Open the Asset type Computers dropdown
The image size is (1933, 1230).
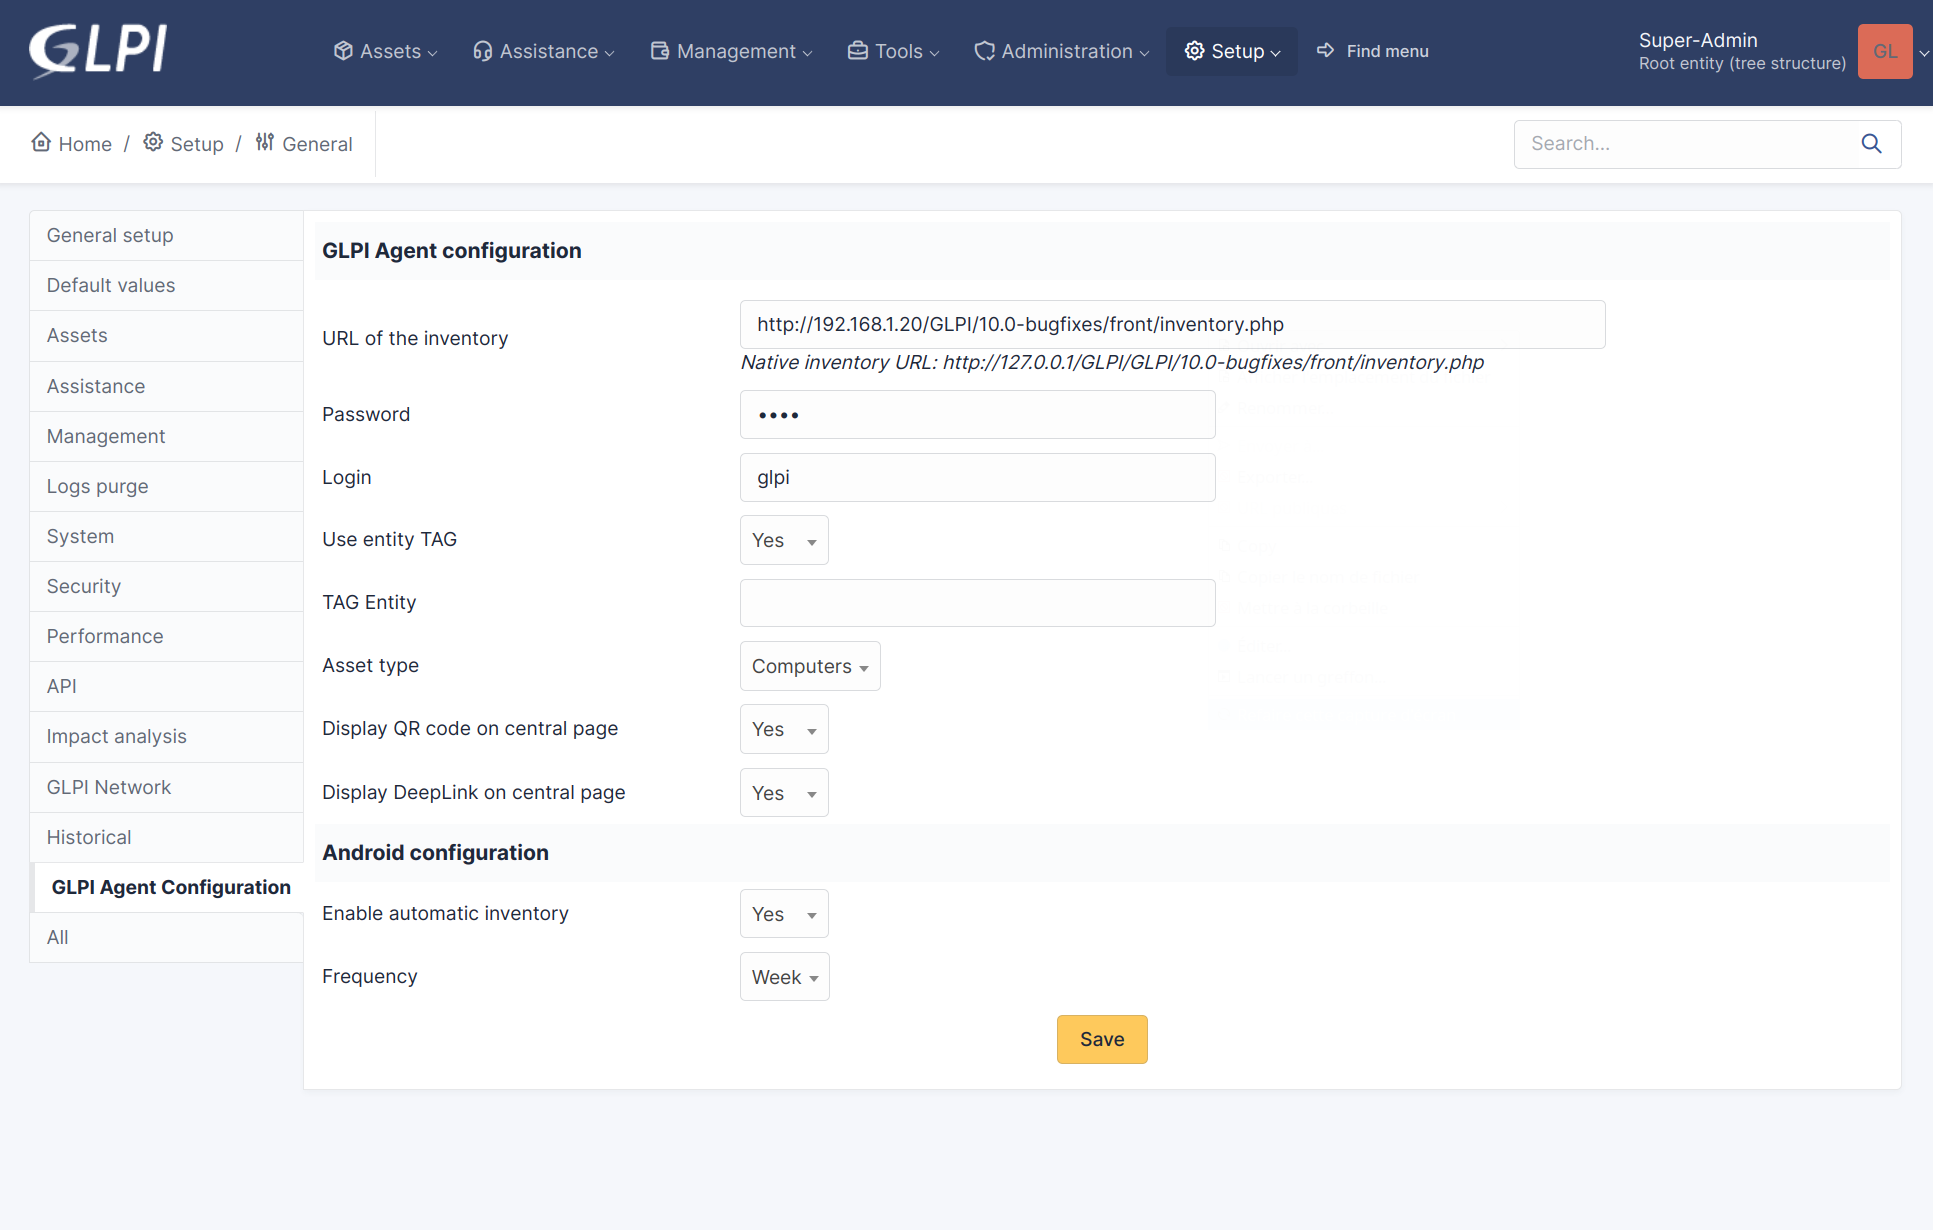point(810,666)
